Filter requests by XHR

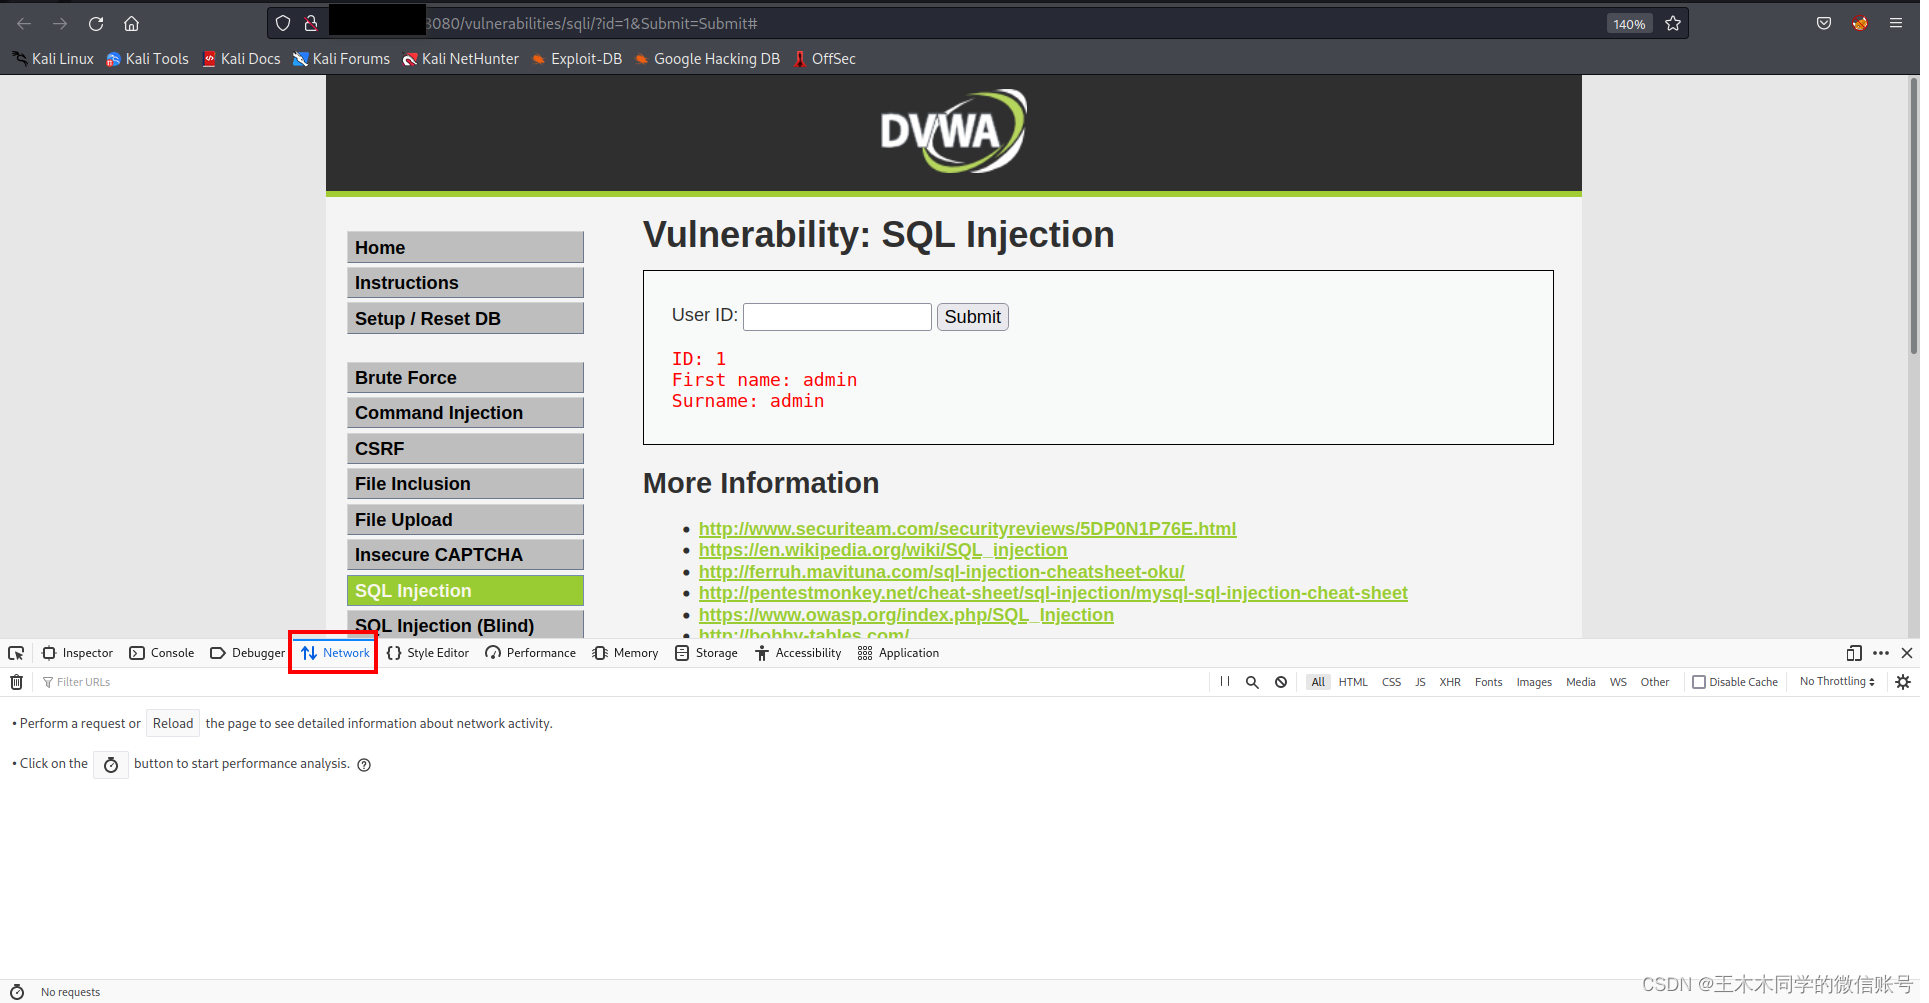[1450, 682]
